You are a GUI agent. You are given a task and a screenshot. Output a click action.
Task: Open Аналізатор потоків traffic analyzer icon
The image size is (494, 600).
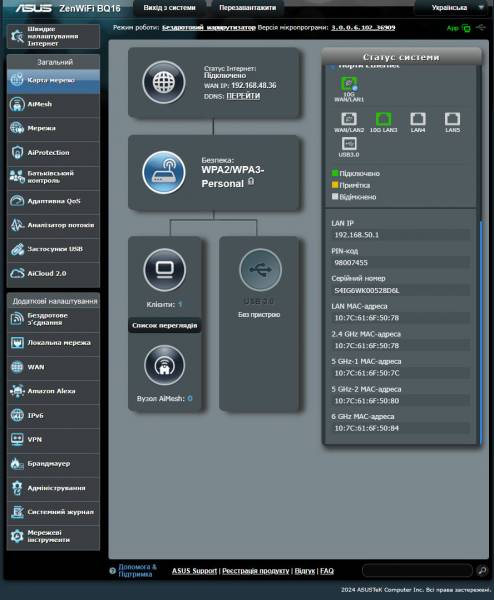17,225
